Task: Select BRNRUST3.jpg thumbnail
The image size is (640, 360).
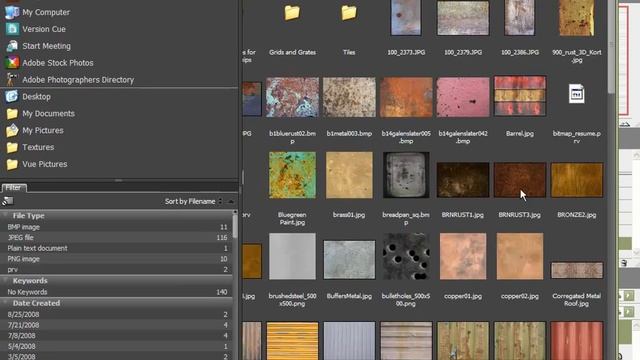Action: pyautogui.click(x=520, y=180)
